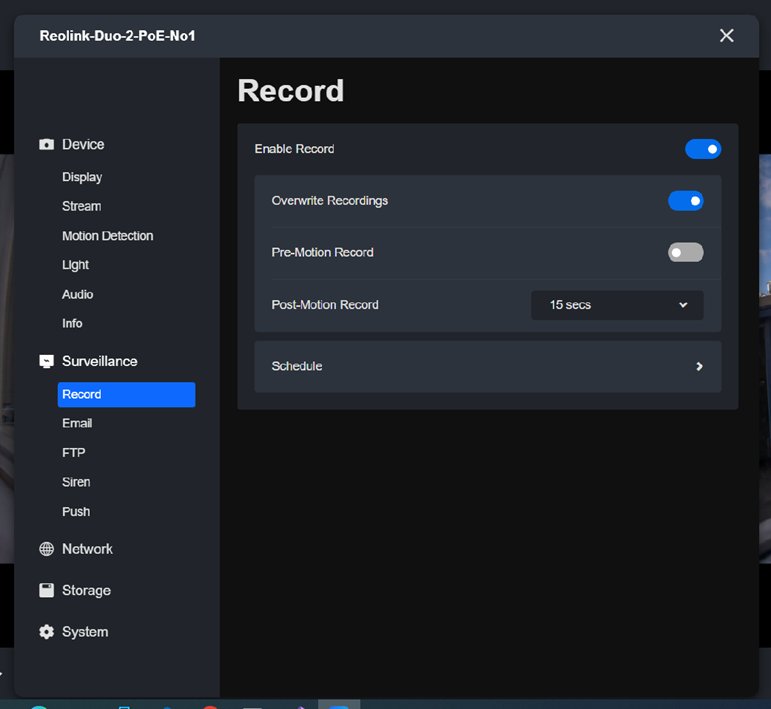Open the System section label

pyautogui.click(x=85, y=632)
